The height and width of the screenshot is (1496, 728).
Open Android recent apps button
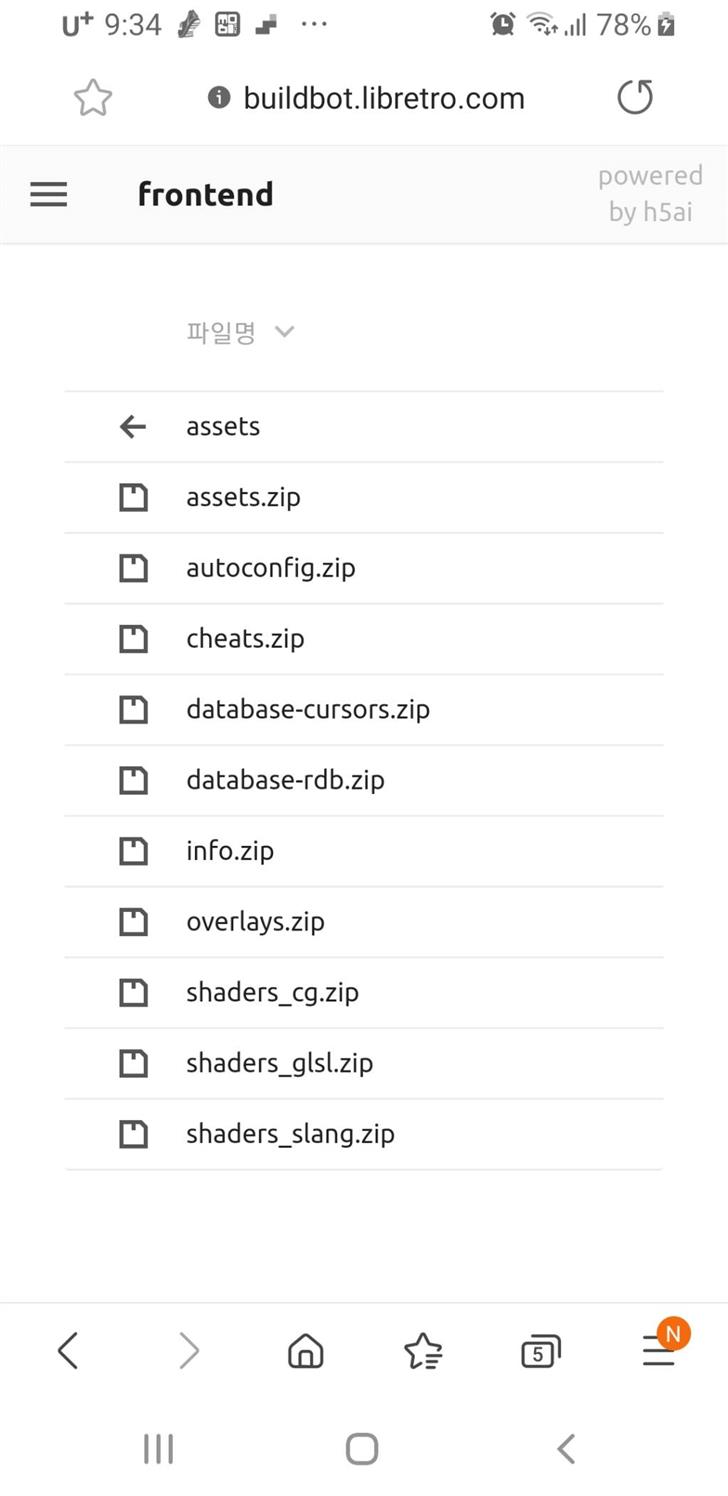(158, 1448)
